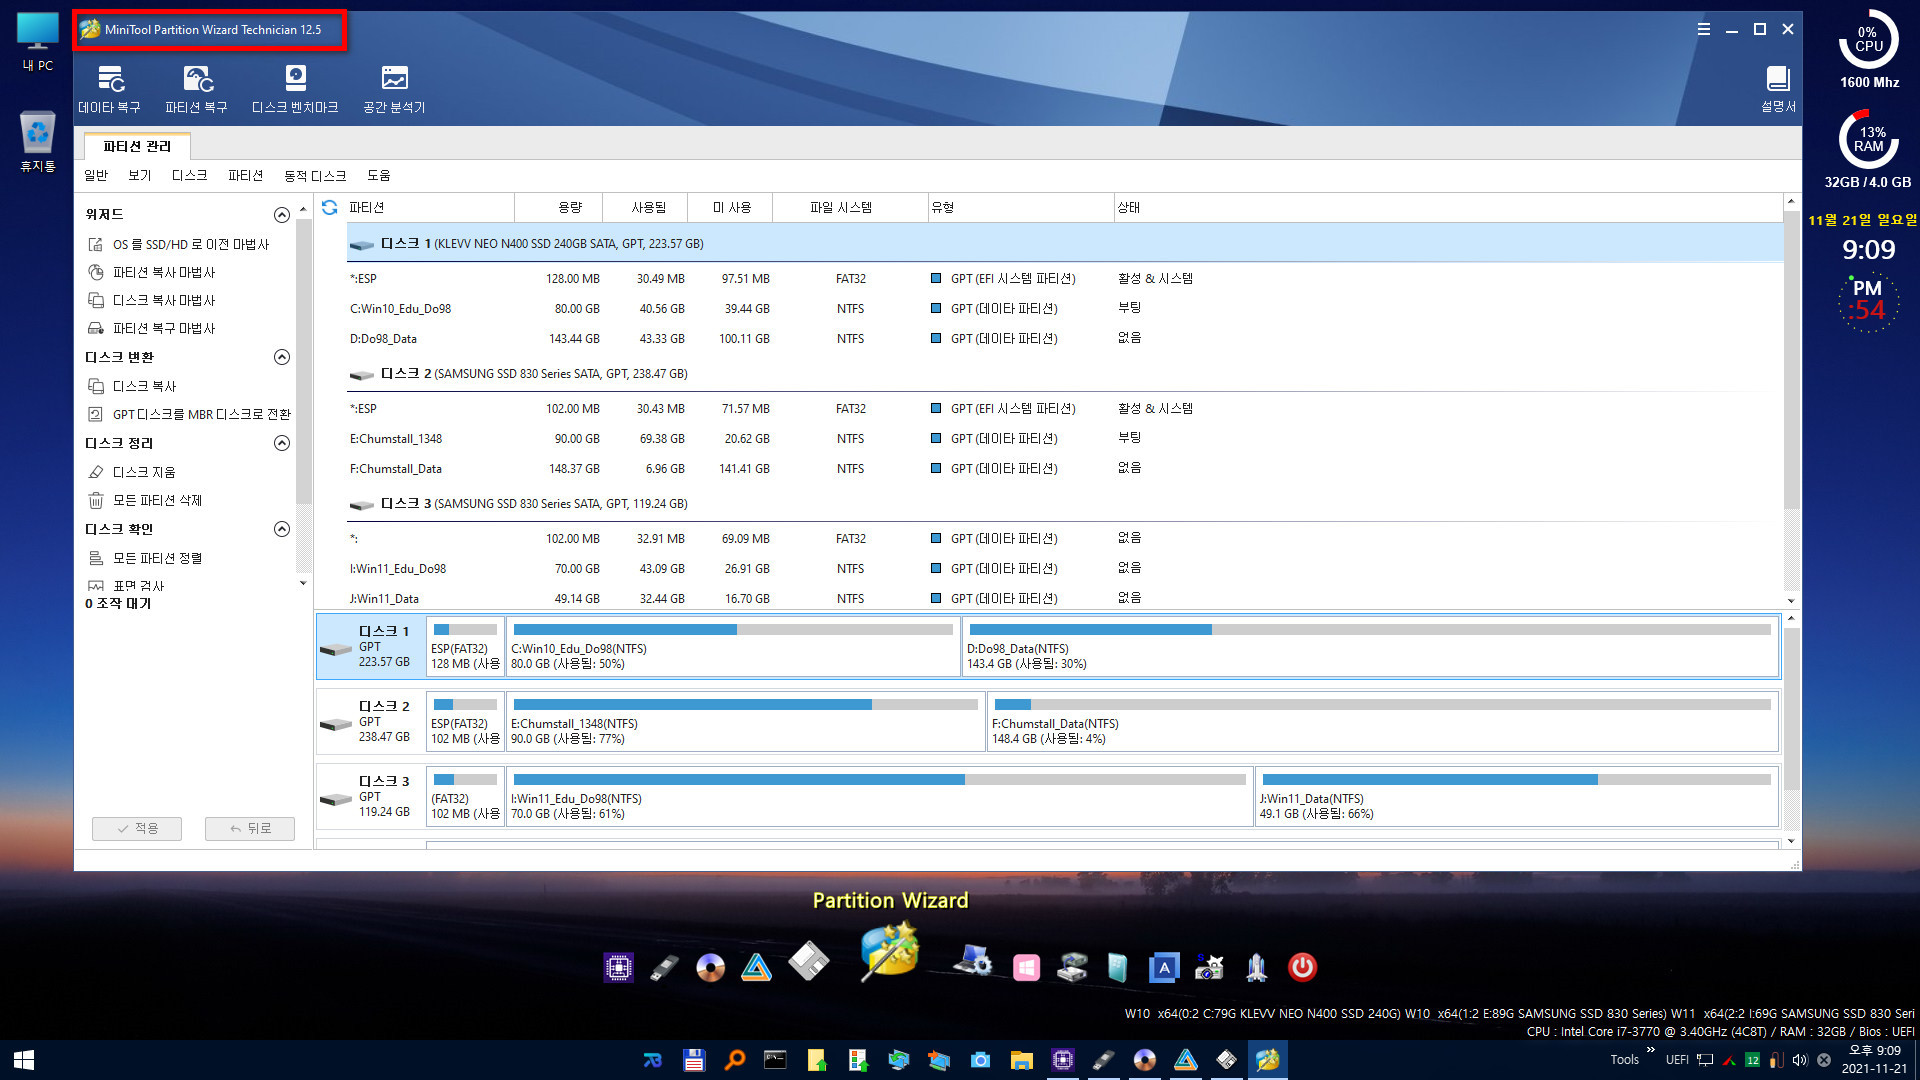Click the refresh icon beside 파티션 column
1920x1080 pixels.
[329, 207]
